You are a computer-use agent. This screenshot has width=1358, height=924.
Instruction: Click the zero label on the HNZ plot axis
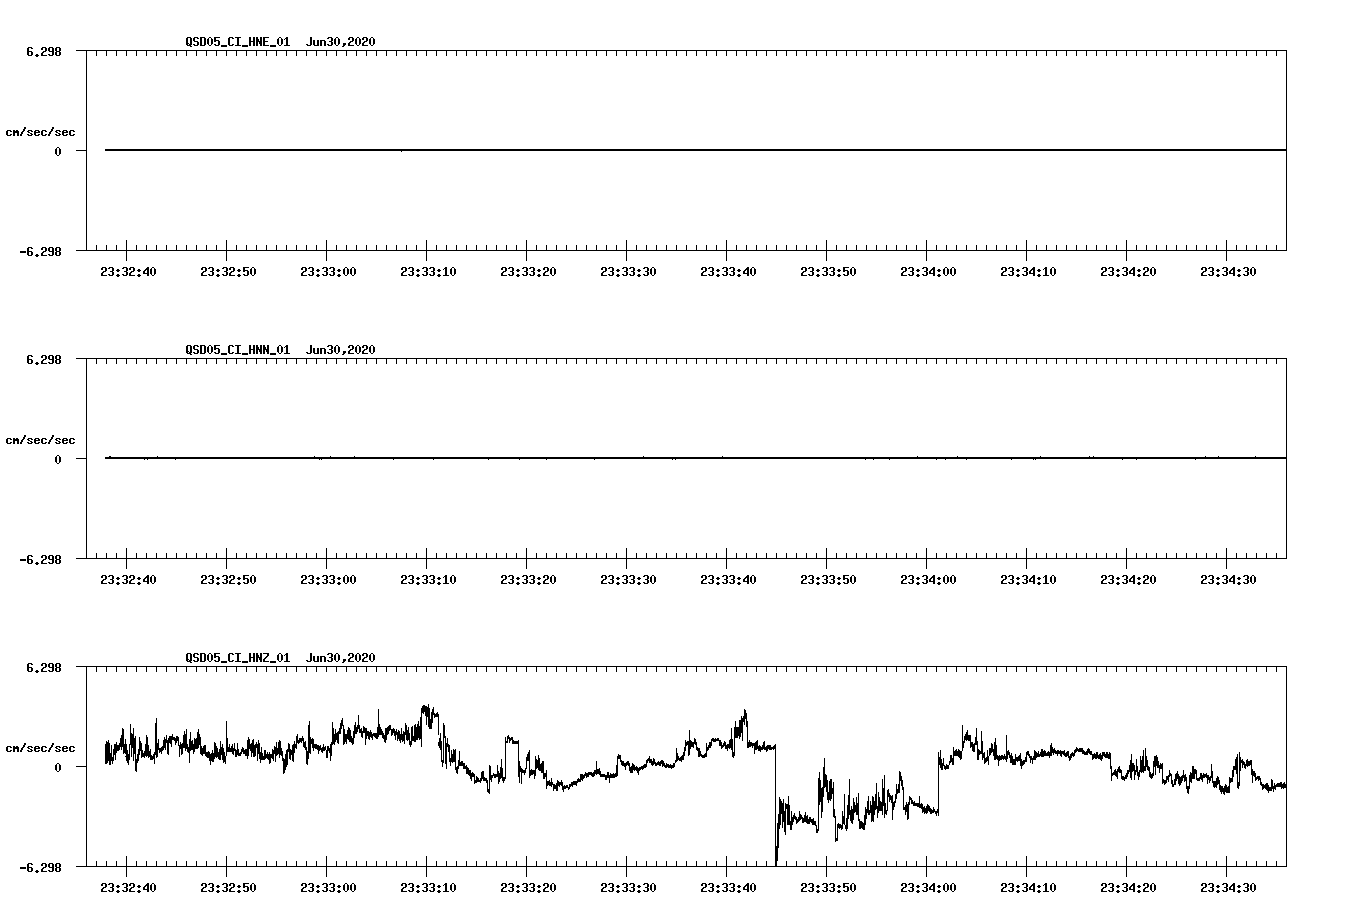(x=58, y=767)
